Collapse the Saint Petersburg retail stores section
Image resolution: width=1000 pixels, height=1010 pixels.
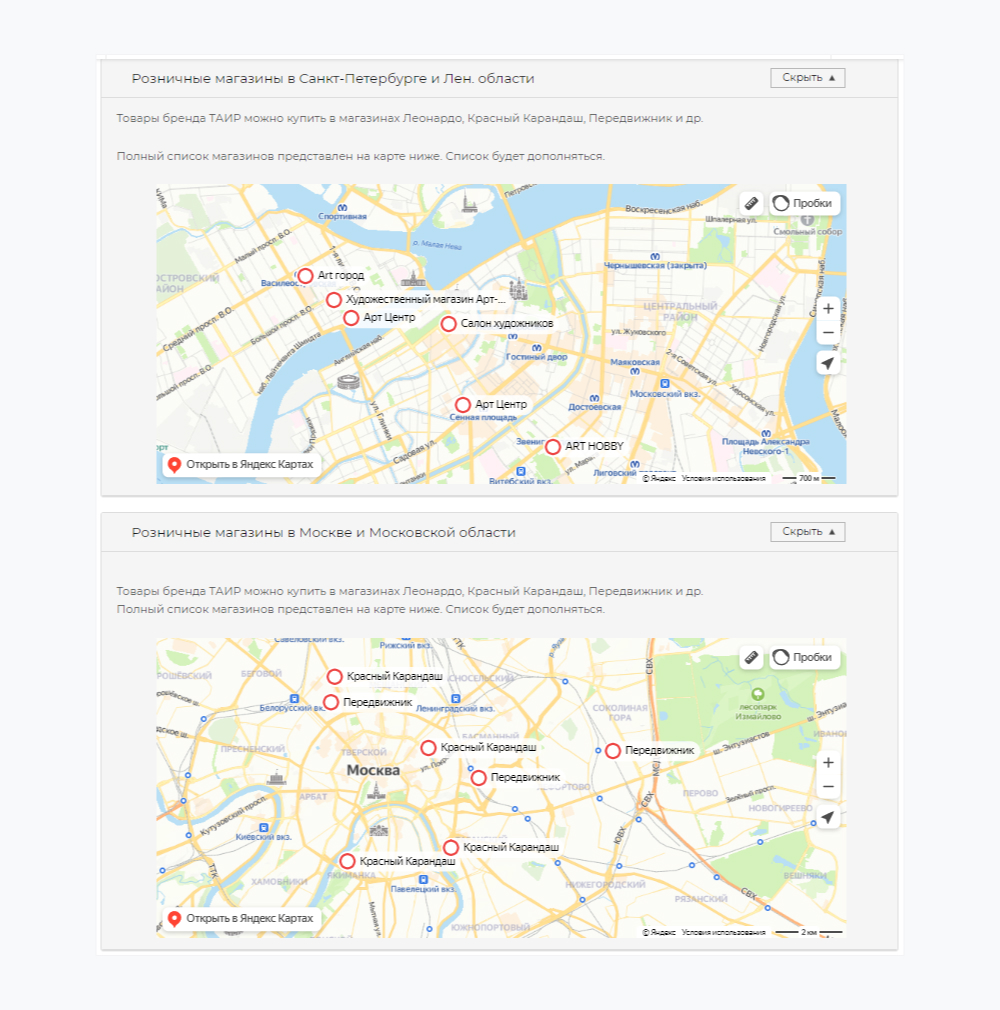point(807,78)
